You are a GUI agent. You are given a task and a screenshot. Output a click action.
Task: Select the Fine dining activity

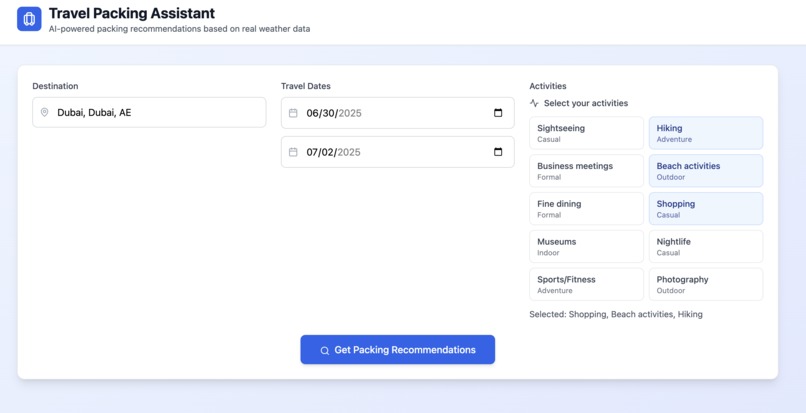coord(587,208)
